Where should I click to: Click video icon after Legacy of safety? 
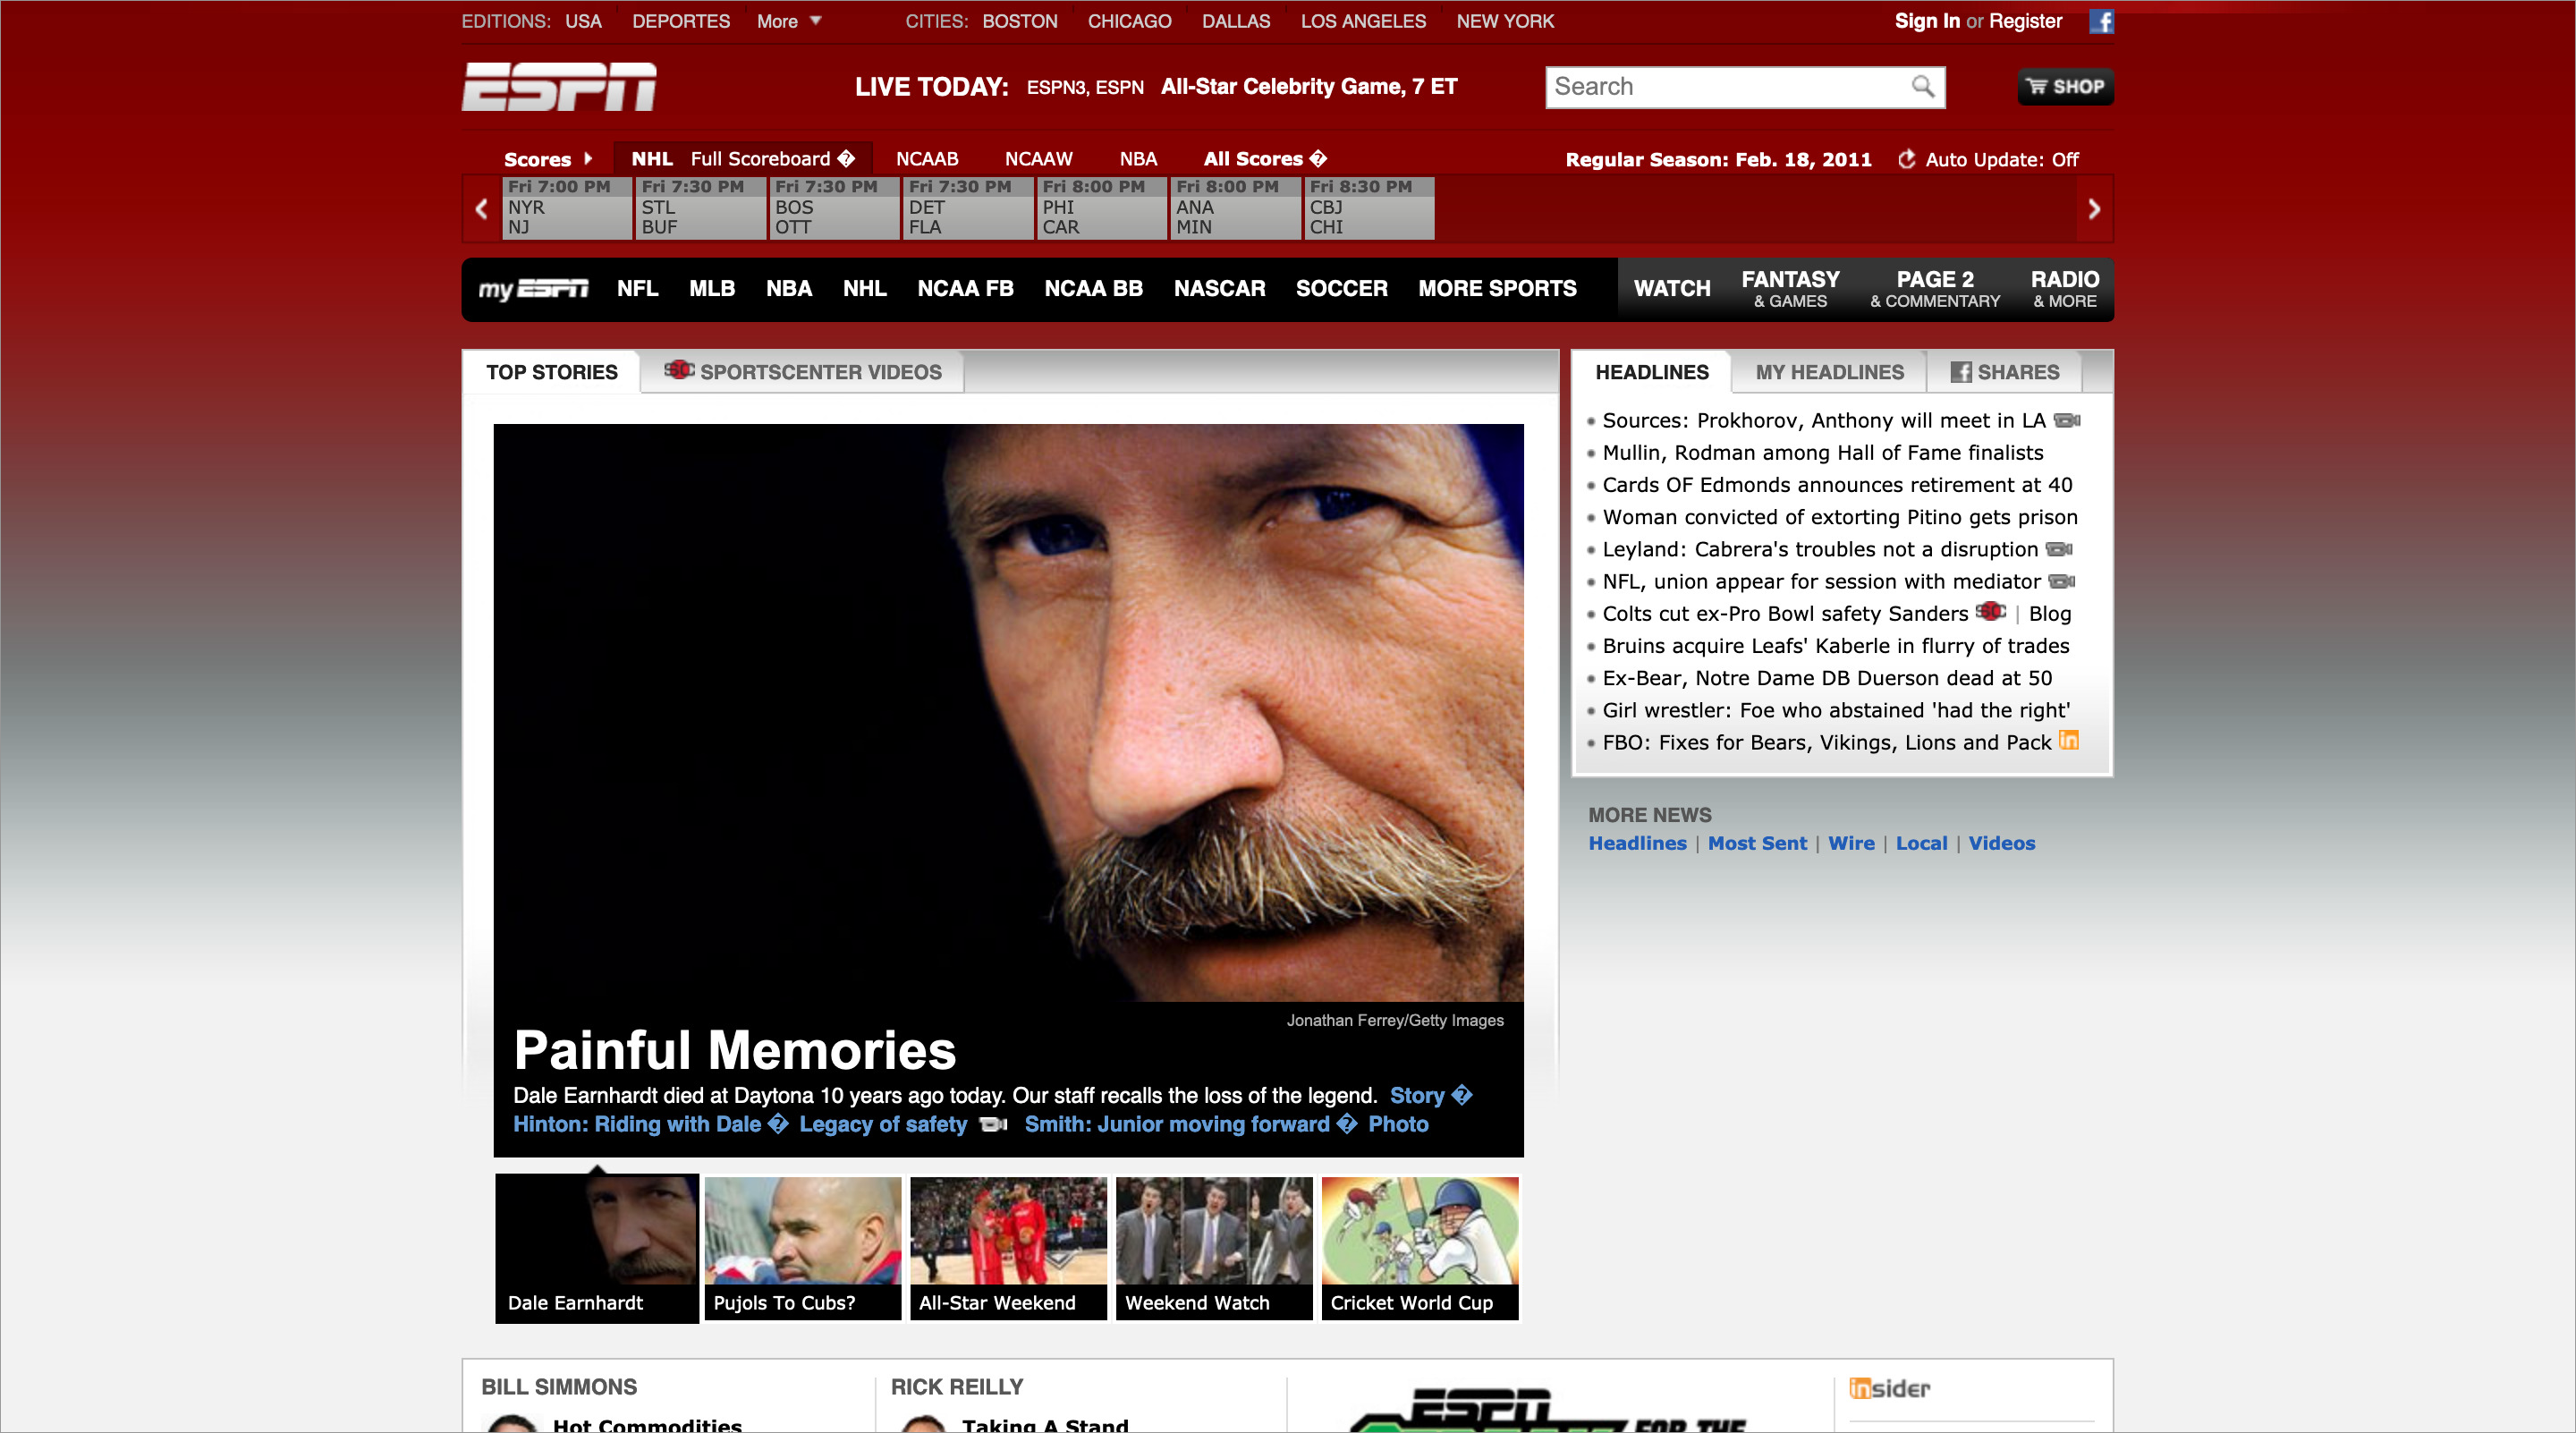(x=993, y=1124)
